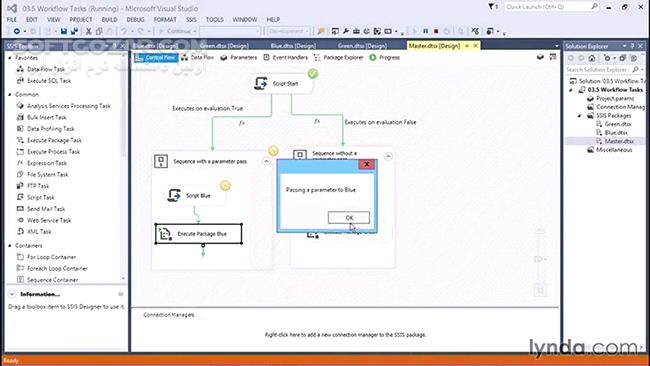
Task: Collapse the Common toolbox group
Action: pos(10,95)
